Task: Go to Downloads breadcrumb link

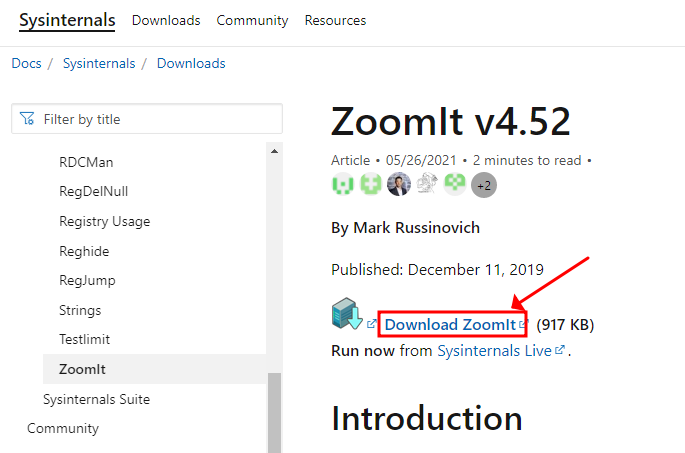Action: 191,63
